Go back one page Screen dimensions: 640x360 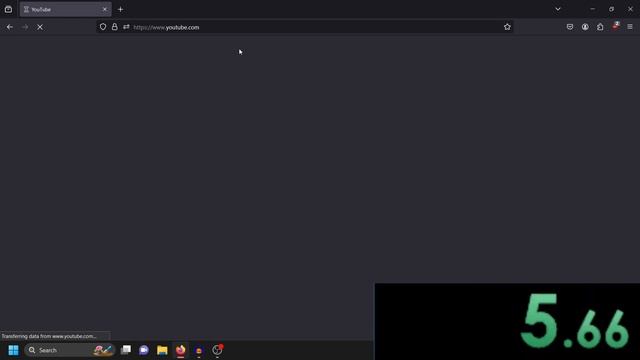pyautogui.click(x=10, y=27)
